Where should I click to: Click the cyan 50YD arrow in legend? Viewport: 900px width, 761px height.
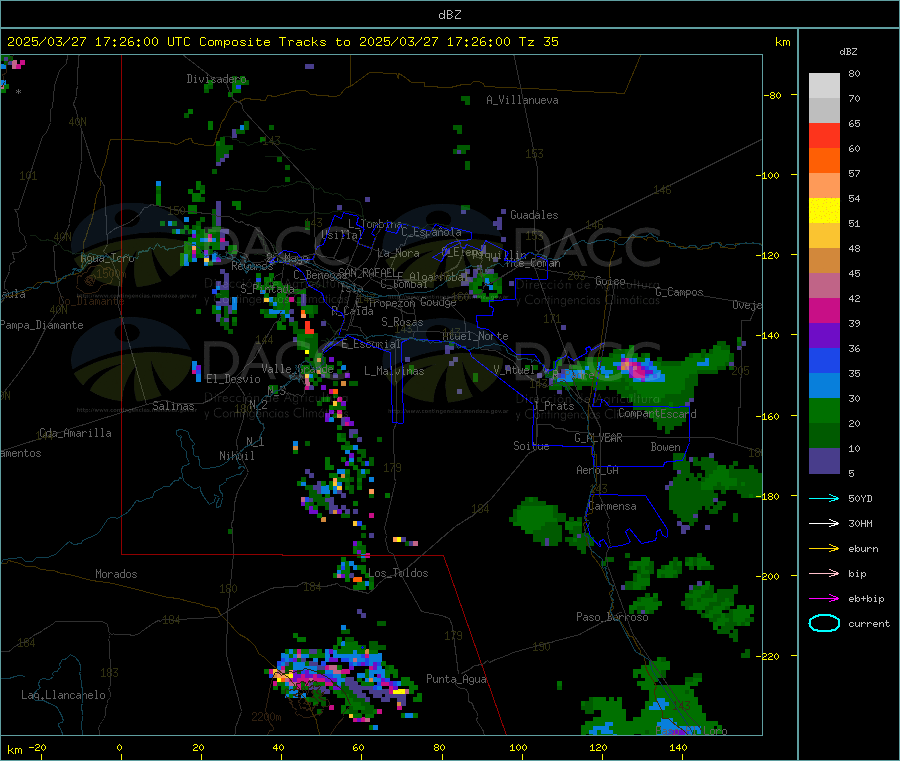[824, 498]
